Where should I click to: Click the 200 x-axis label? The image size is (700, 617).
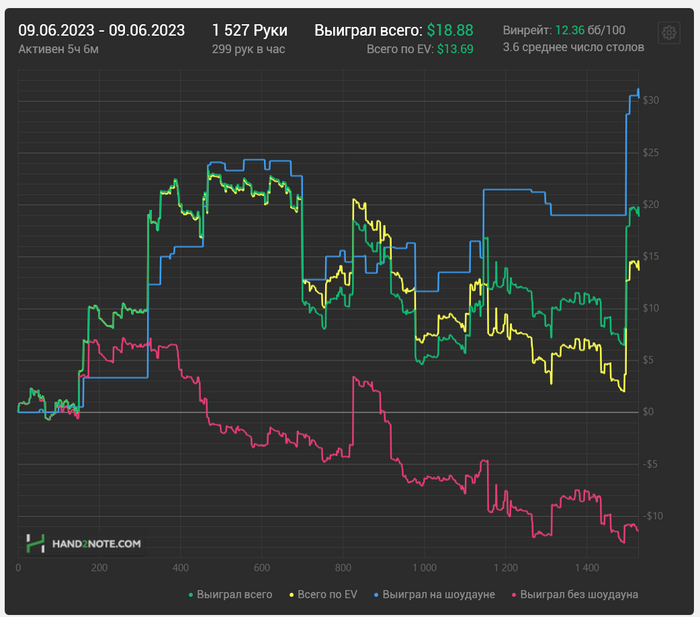click(x=99, y=568)
